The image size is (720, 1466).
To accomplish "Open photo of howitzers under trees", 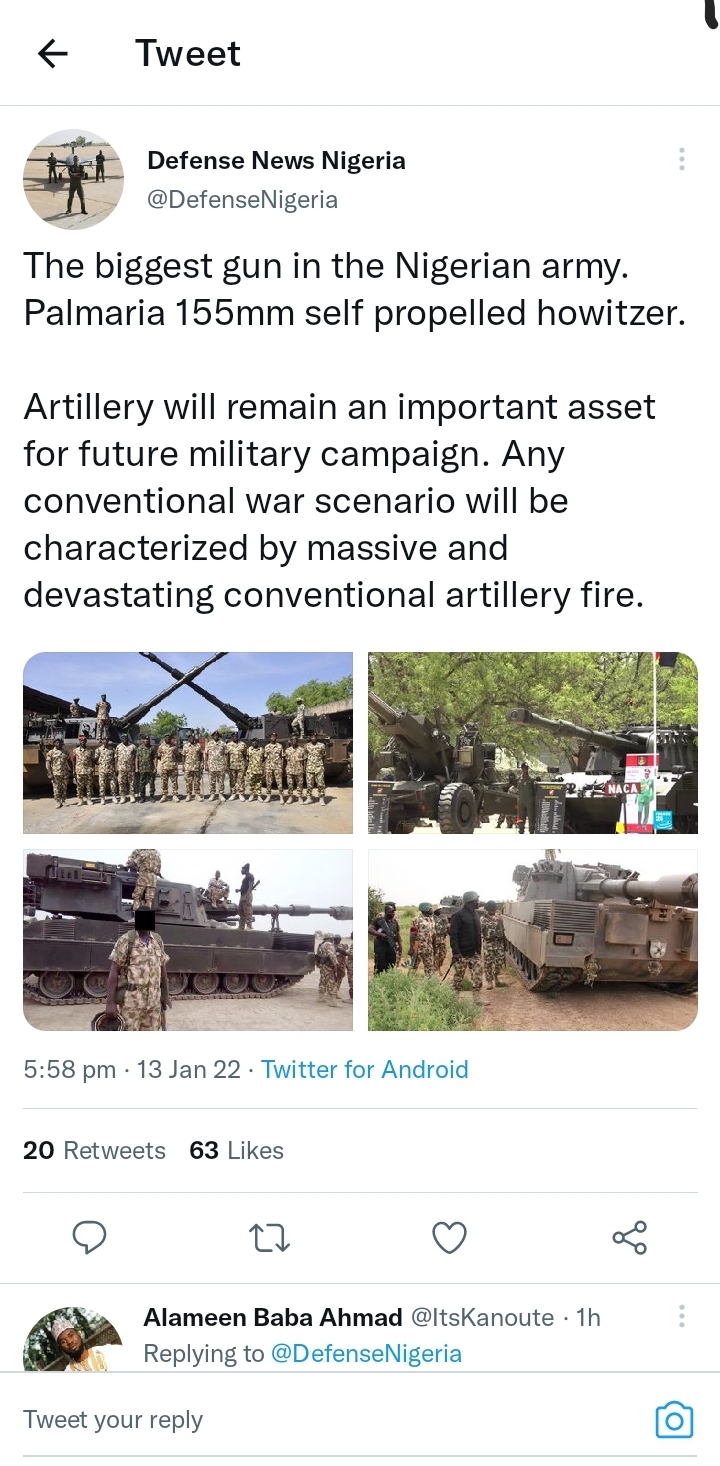I will coord(533,743).
